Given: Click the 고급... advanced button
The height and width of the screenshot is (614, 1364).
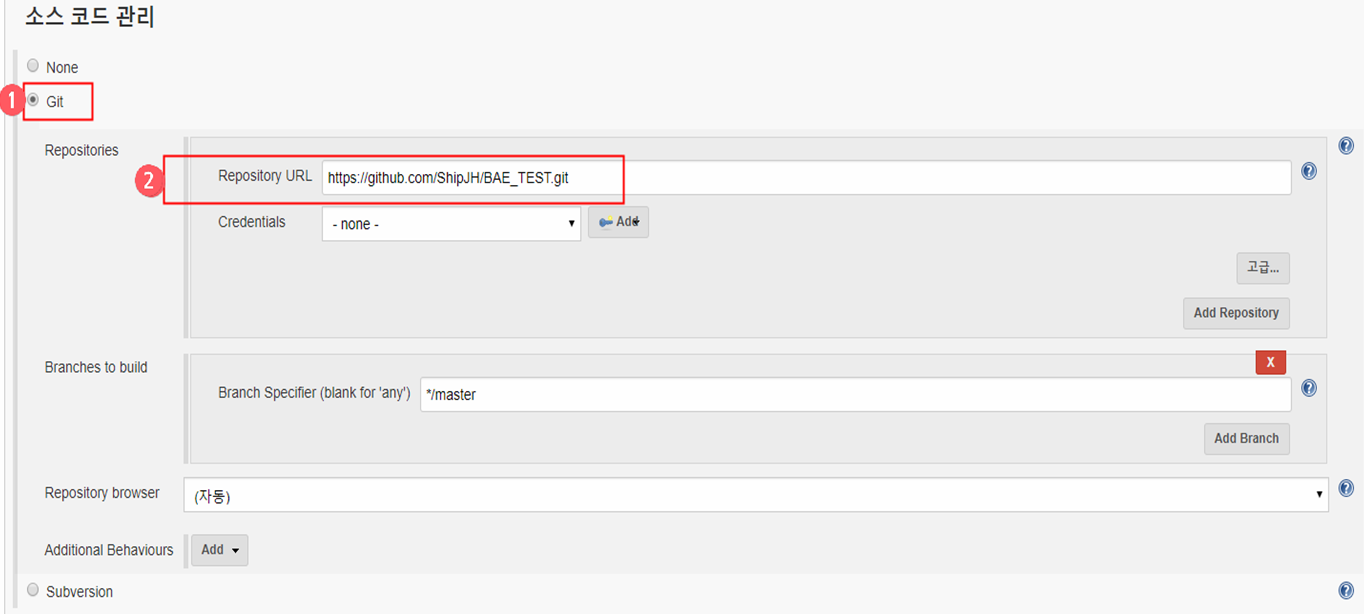Looking at the screenshot, I should pos(1263,268).
